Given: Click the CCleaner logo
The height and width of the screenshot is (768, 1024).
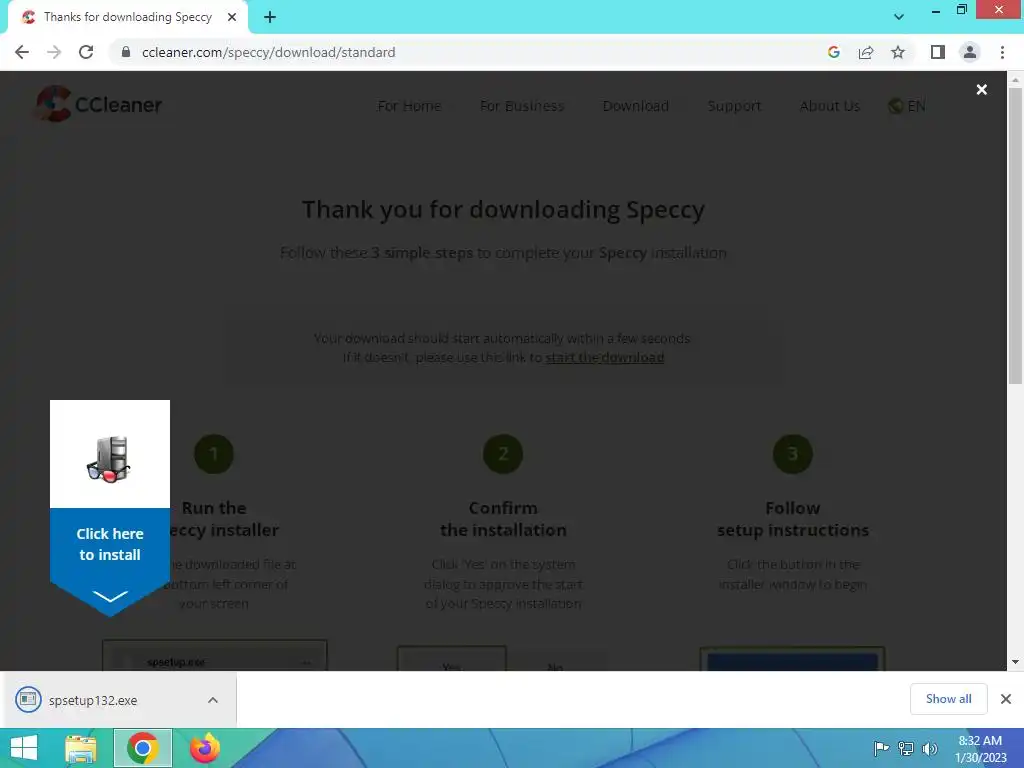Looking at the screenshot, I should [x=99, y=104].
